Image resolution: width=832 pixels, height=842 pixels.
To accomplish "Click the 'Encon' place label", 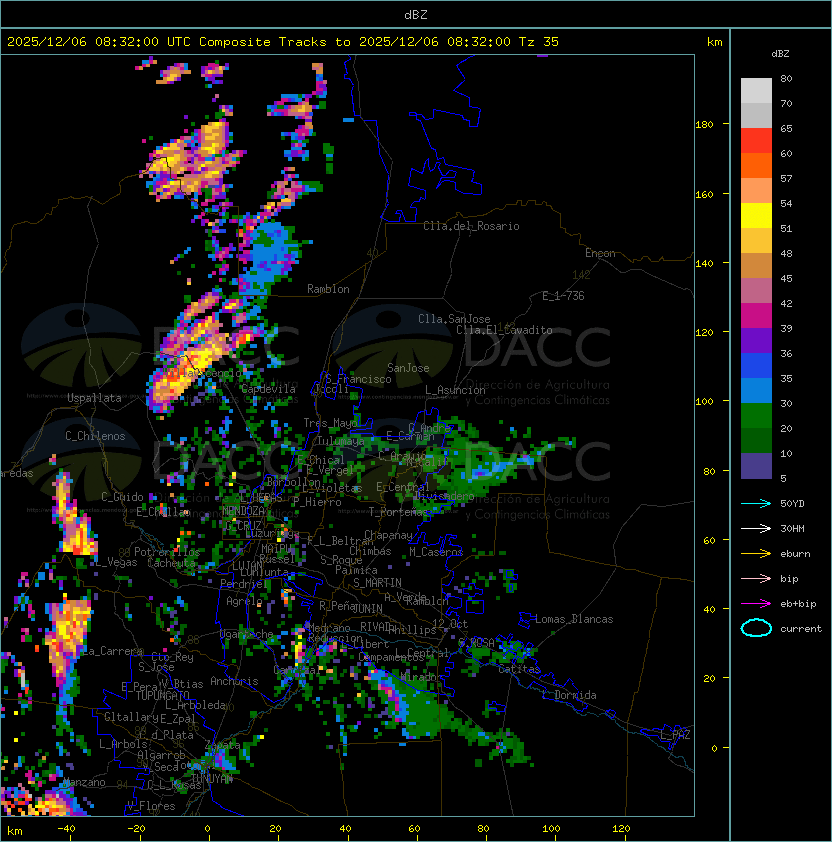I will click(x=600, y=253).
